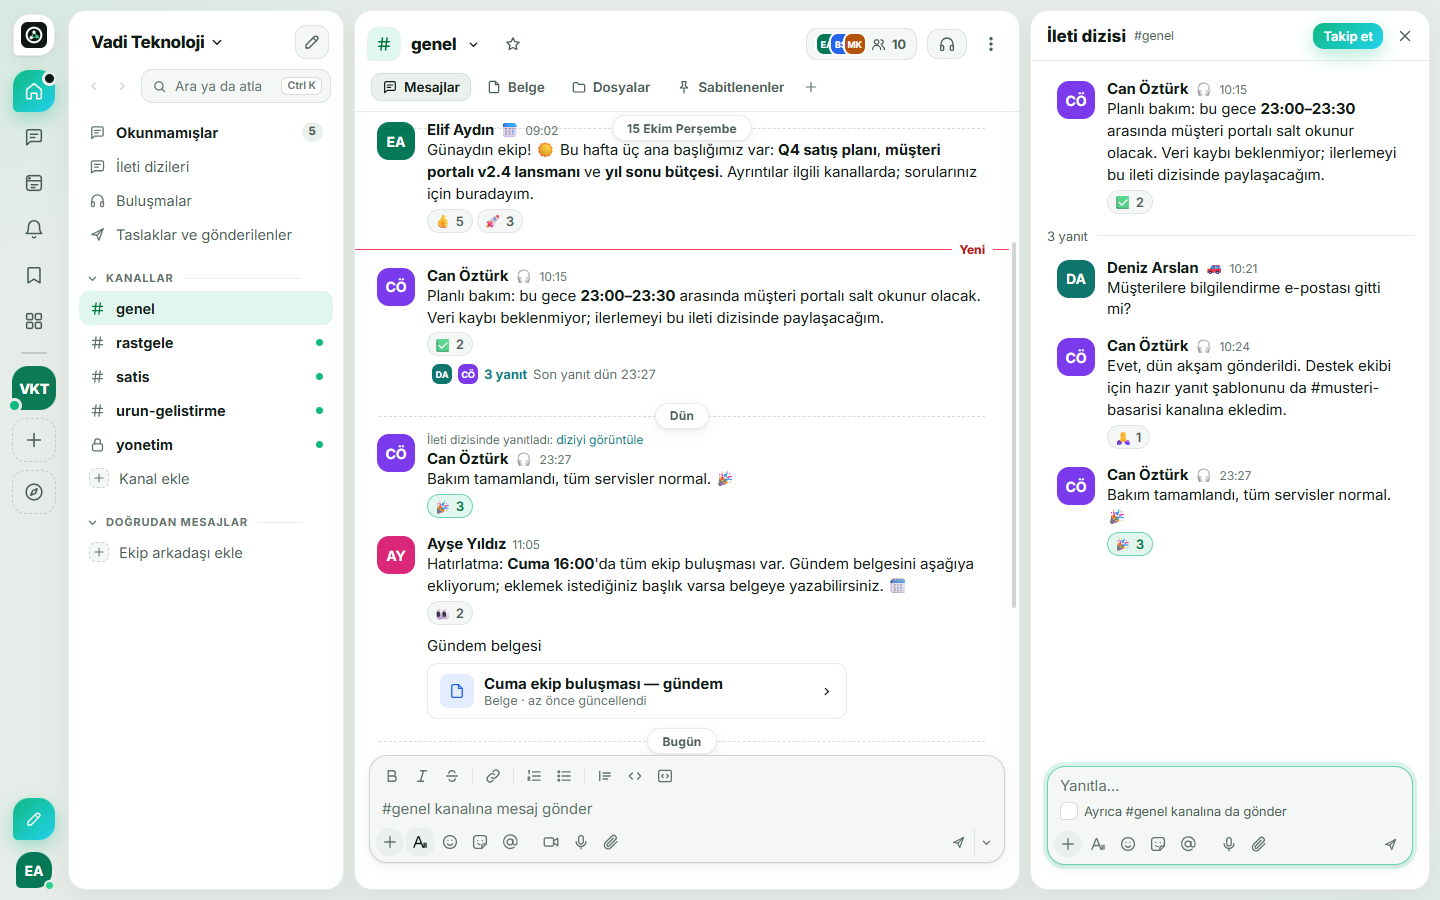
Task: Click the Yanıtla reply input field
Action: point(1230,786)
